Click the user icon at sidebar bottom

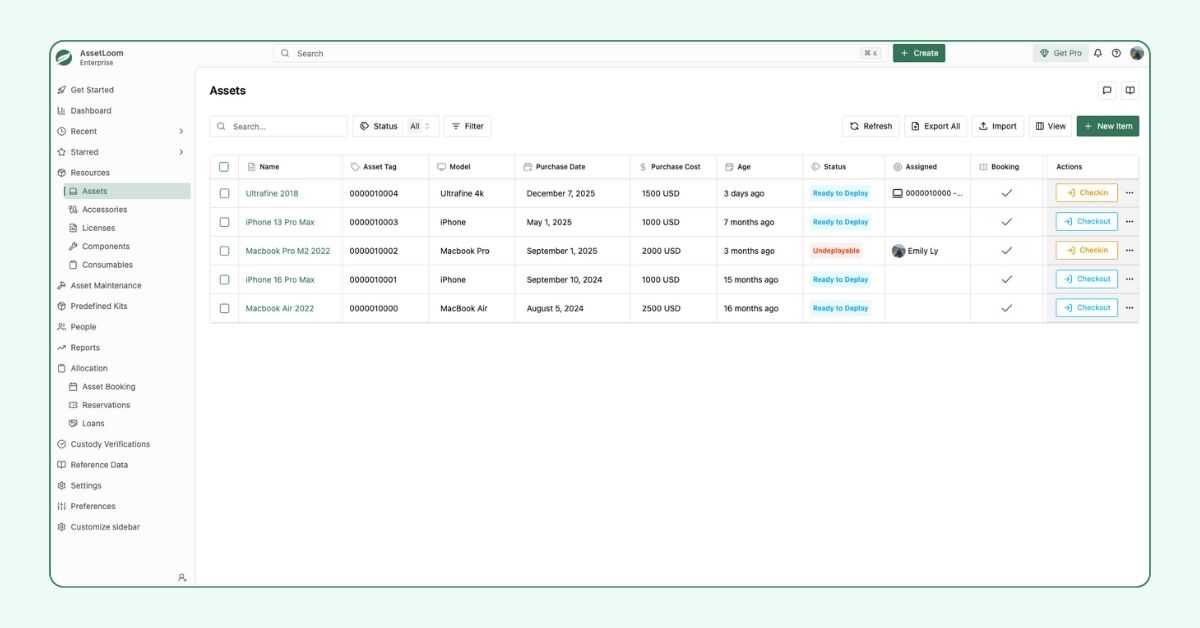tap(182, 577)
